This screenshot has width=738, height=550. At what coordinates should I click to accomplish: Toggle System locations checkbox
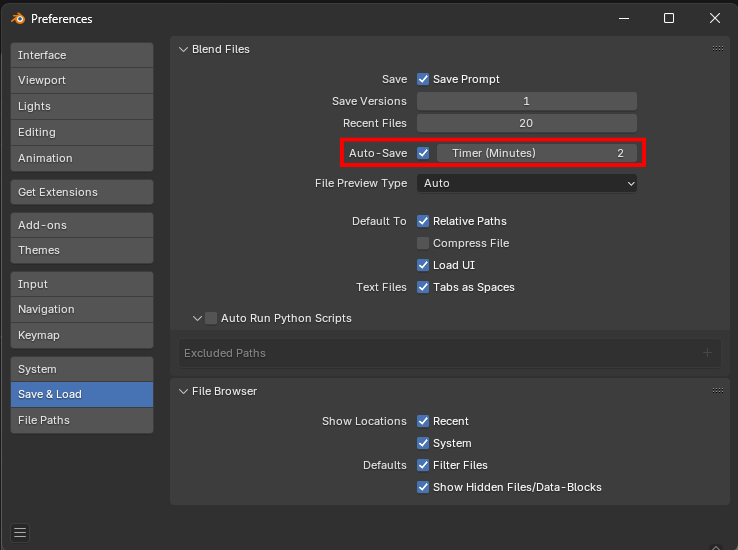pos(423,443)
